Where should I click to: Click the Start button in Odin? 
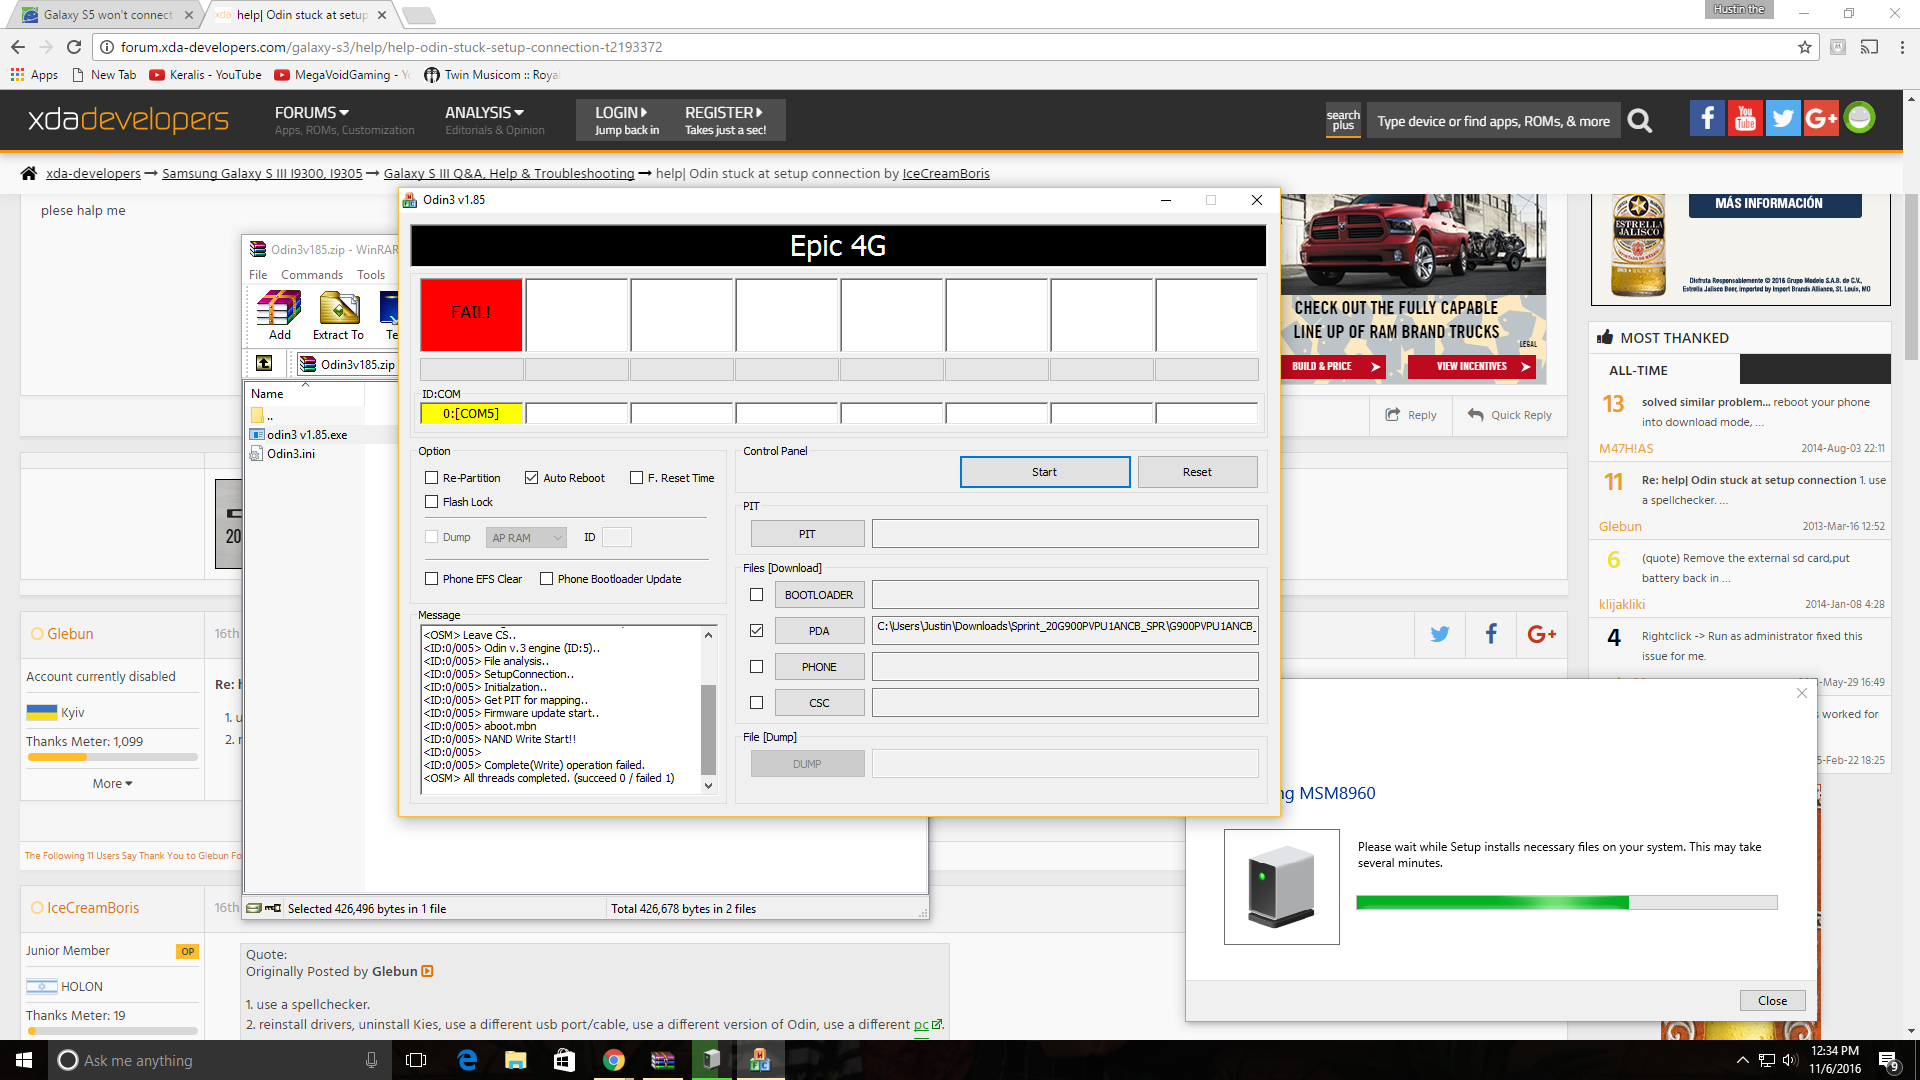pyautogui.click(x=1045, y=472)
